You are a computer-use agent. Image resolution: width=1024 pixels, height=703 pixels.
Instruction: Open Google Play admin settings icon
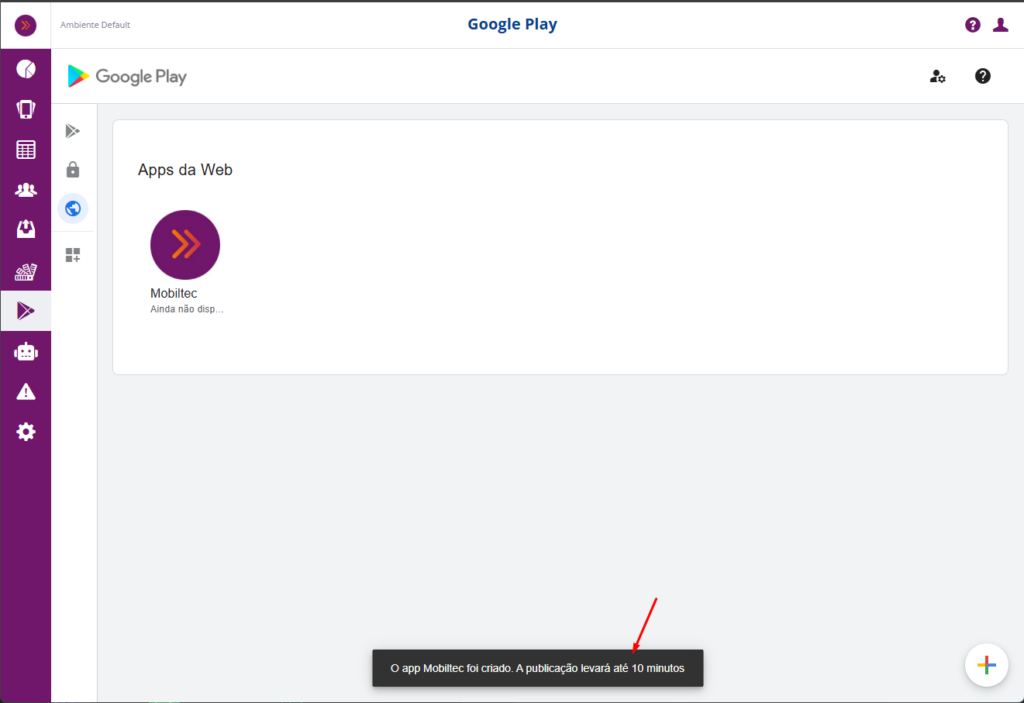click(x=937, y=76)
